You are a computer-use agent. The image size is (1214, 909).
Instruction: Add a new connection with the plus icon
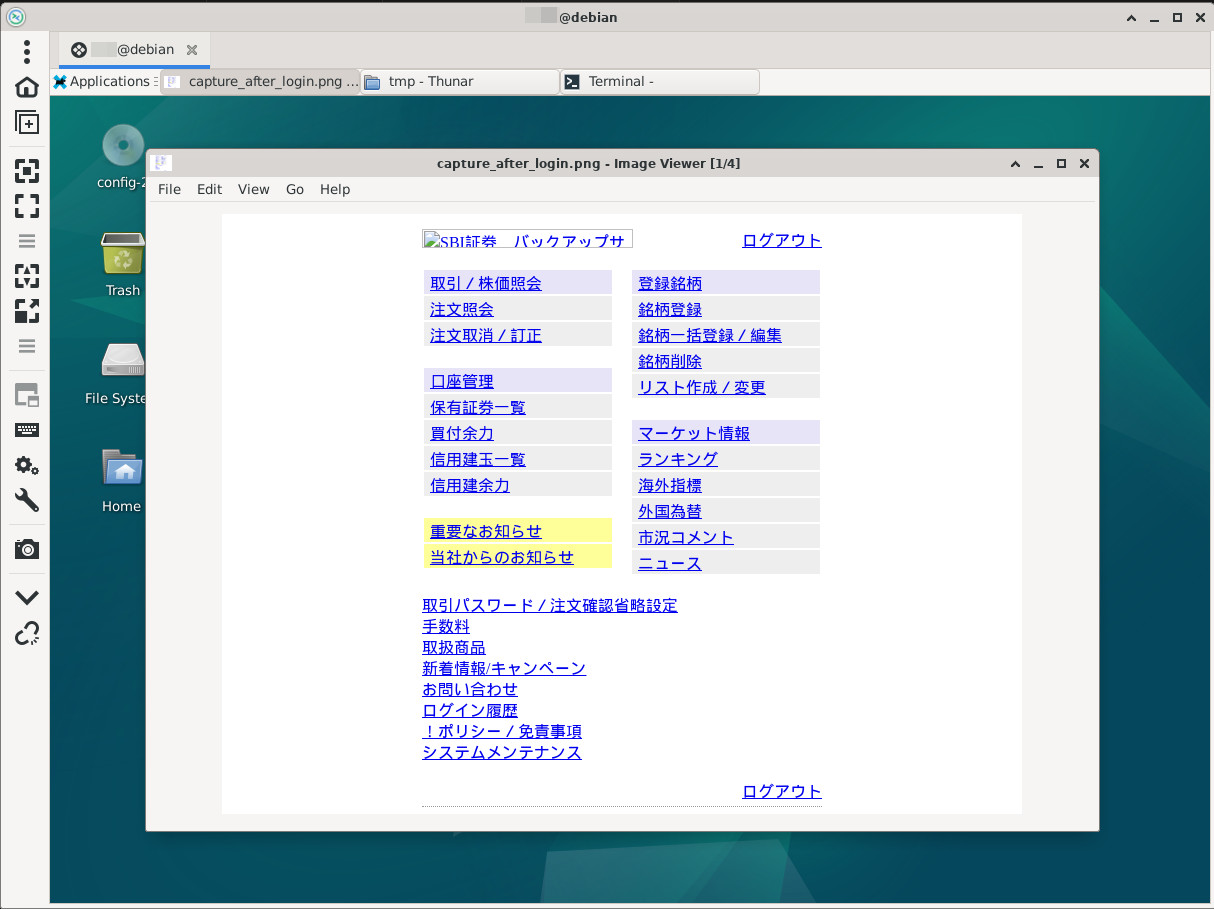point(27,123)
